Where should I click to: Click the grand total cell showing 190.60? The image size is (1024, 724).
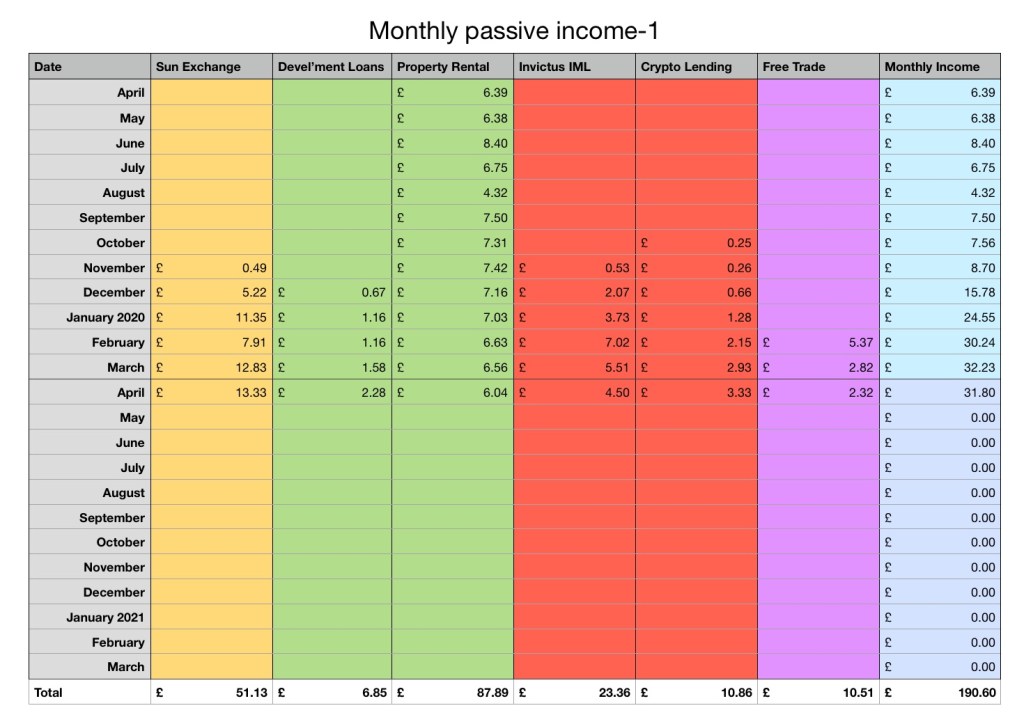(939, 692)
